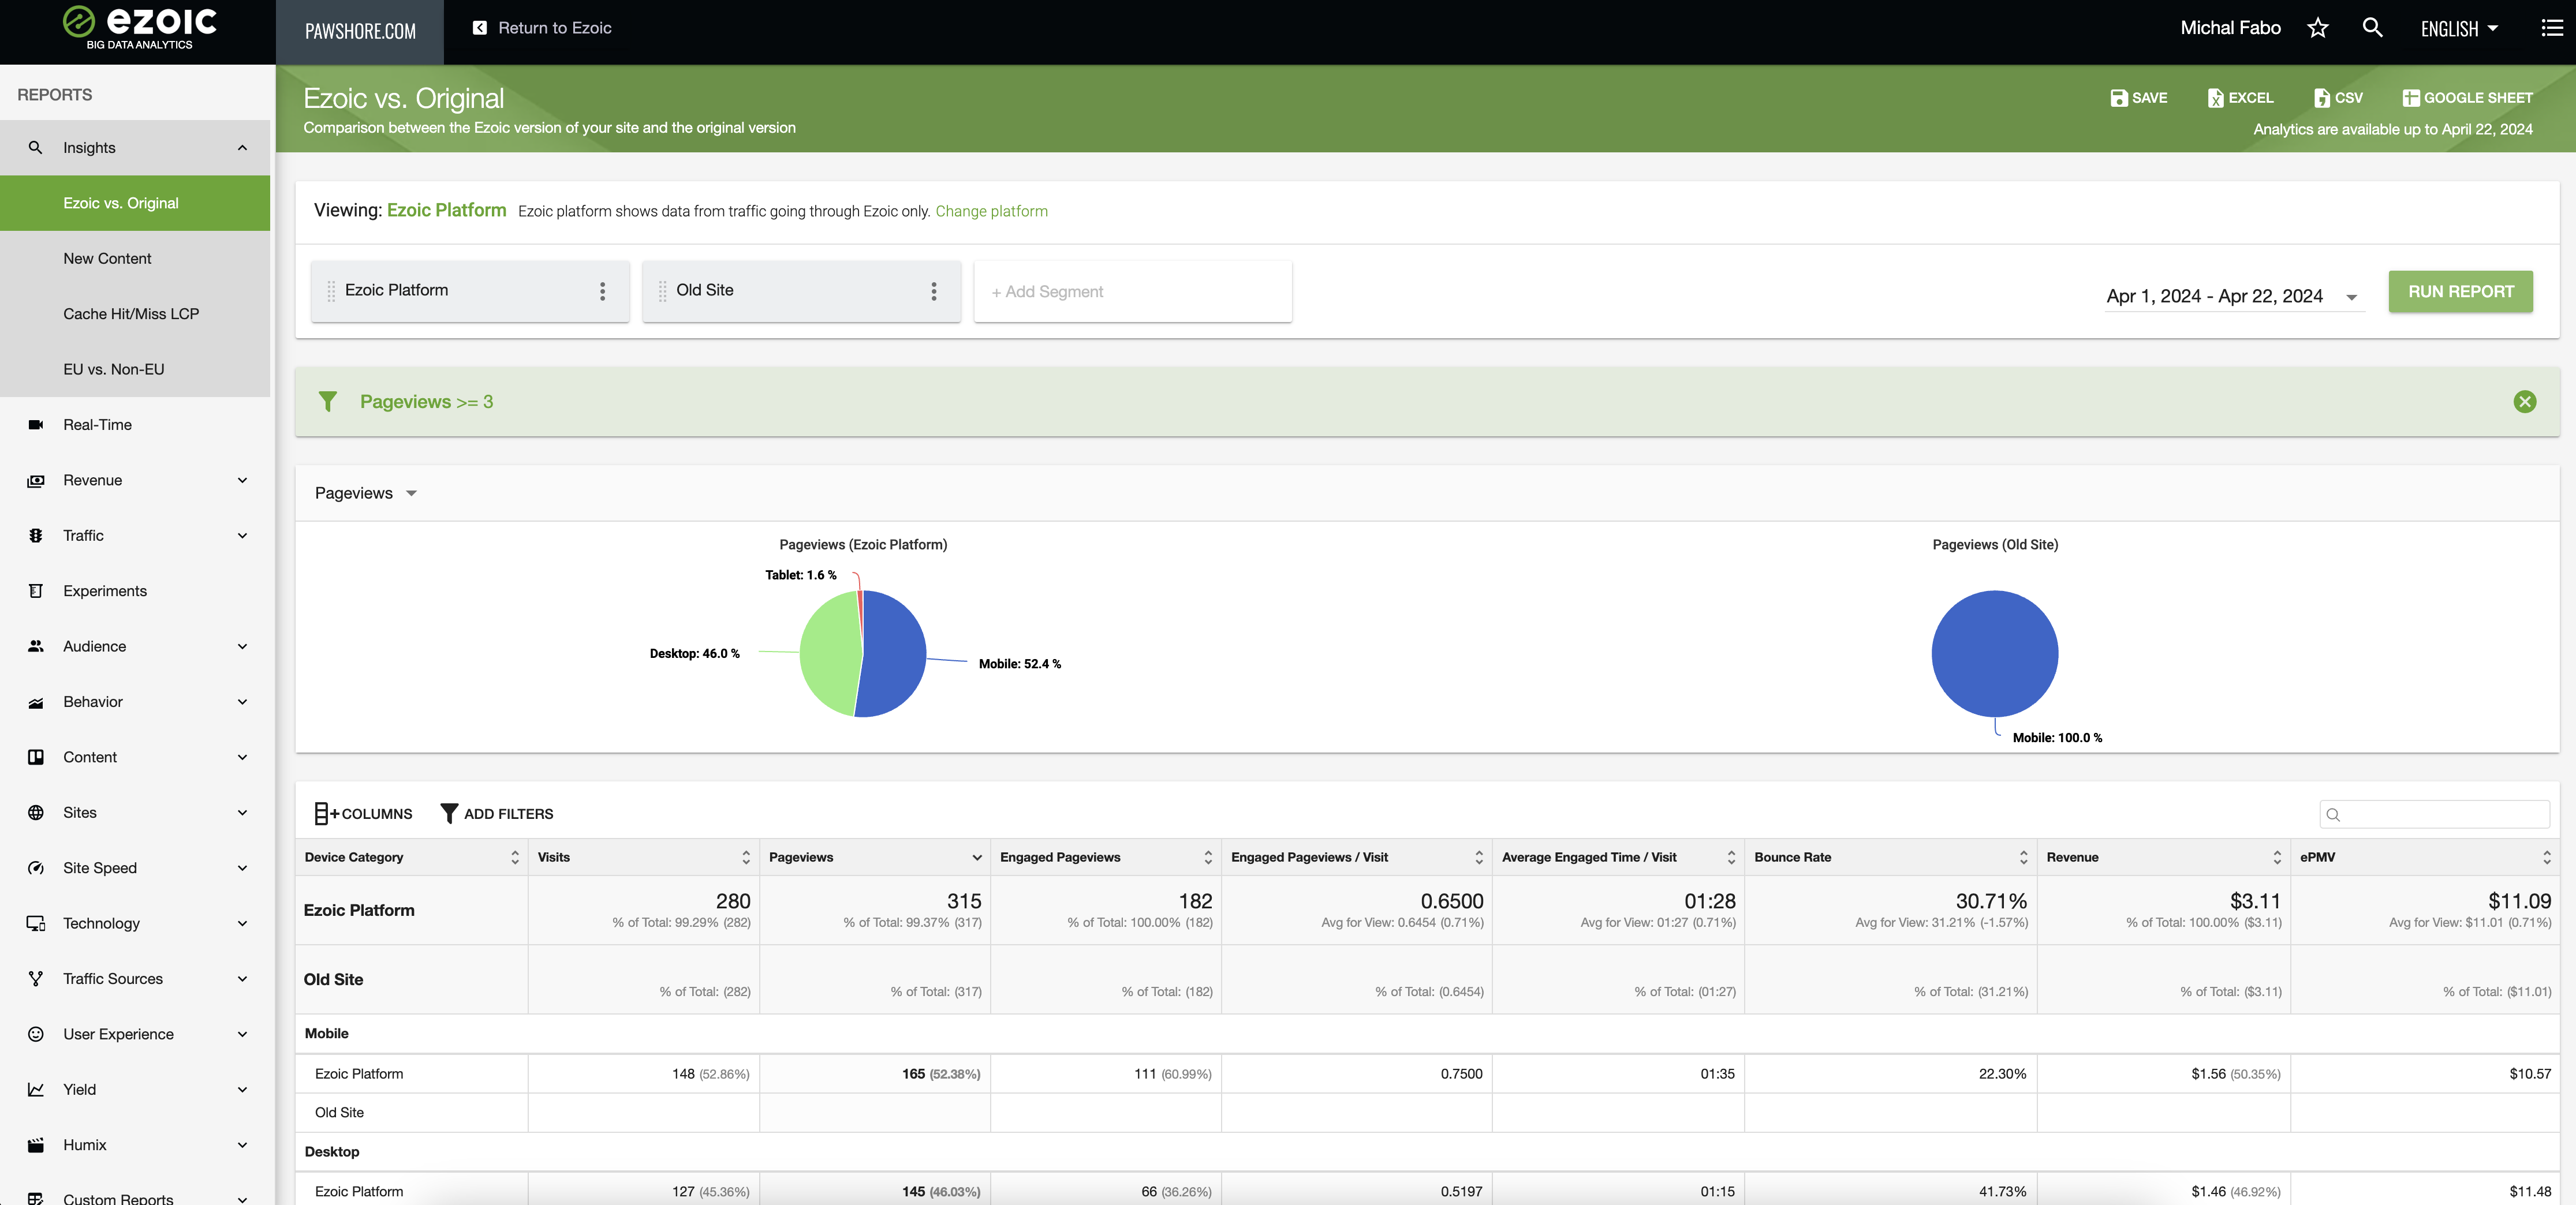Viewport: 2576px width, 1205px height.
Task: Save the report with SAVE
Action: click(2139, 98)
